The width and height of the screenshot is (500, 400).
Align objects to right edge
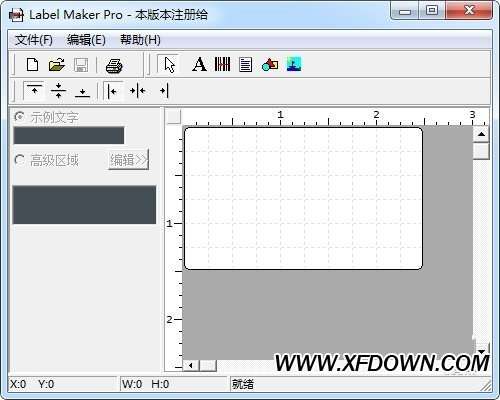click(x=164, y=91)
